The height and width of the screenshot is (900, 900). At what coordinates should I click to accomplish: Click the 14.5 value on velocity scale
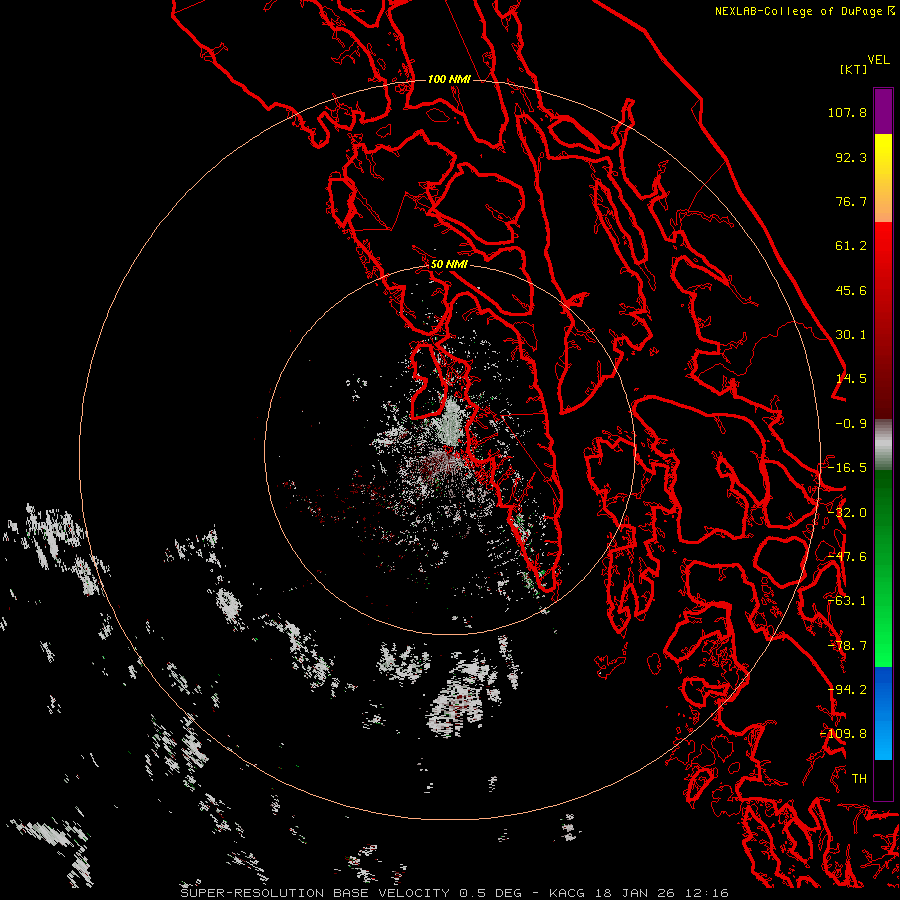click(x=851, y=379)
